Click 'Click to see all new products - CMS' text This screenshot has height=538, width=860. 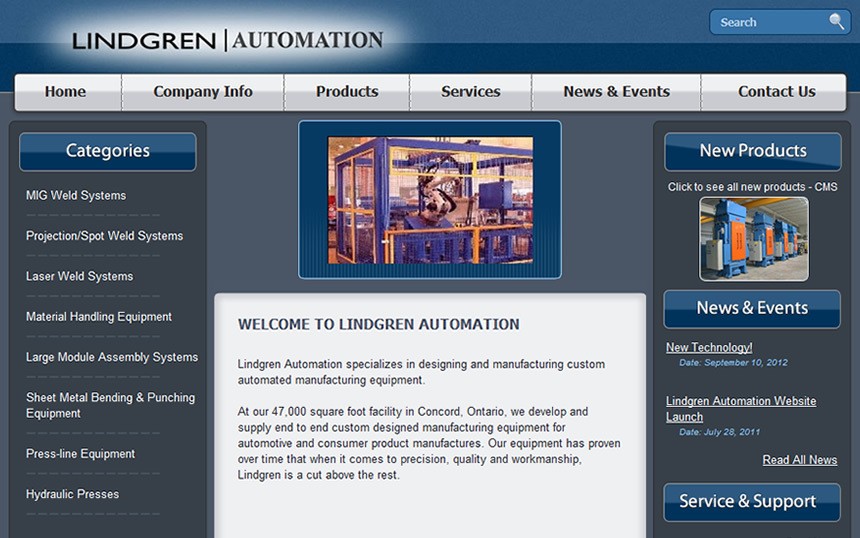pos(752,187)
